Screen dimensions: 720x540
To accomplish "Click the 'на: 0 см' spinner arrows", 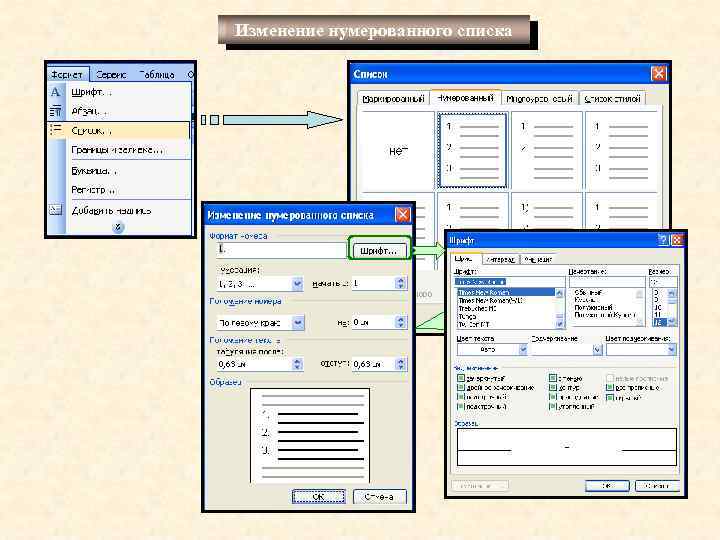I will [x=400, y=322].
